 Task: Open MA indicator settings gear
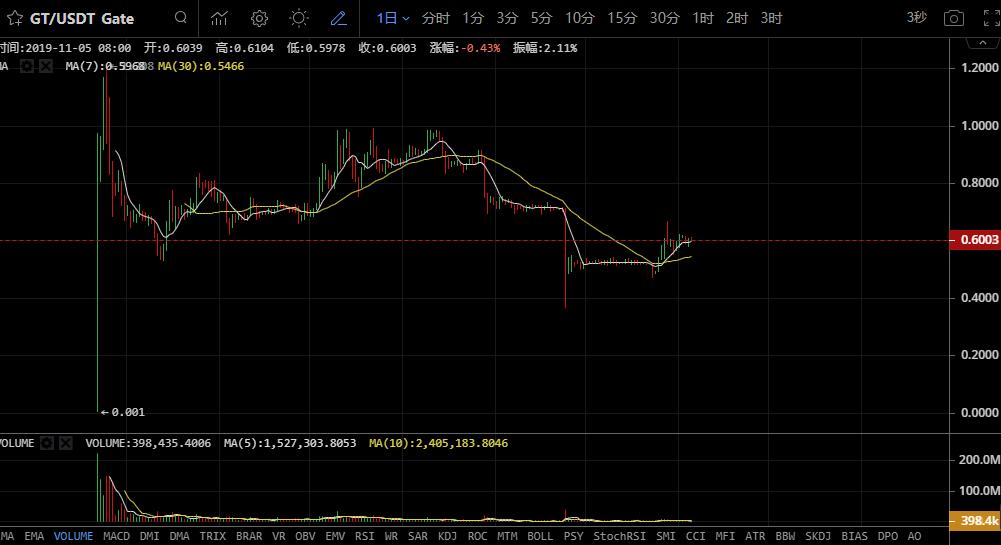point(27,66)
